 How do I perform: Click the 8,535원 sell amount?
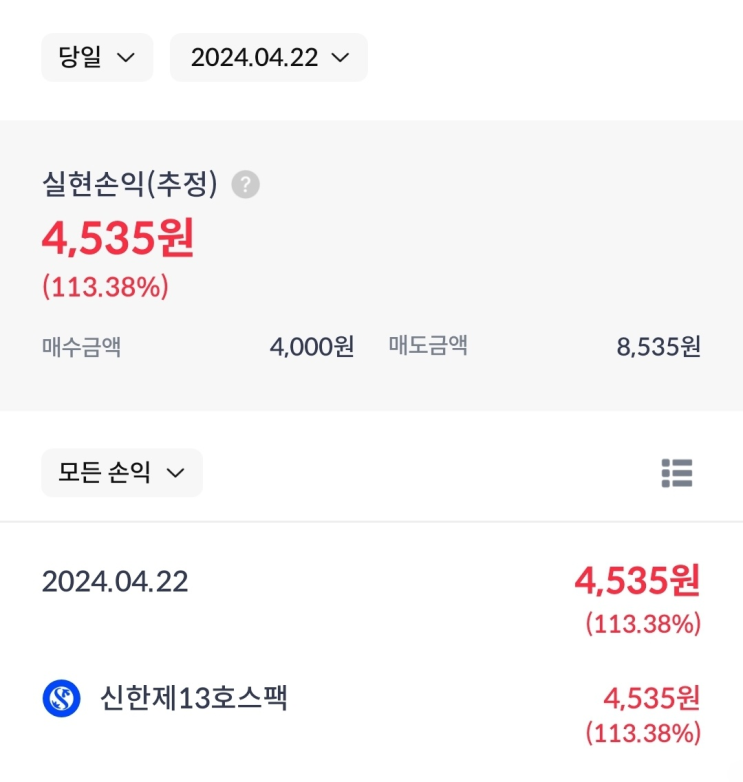(x=659, y=347)
